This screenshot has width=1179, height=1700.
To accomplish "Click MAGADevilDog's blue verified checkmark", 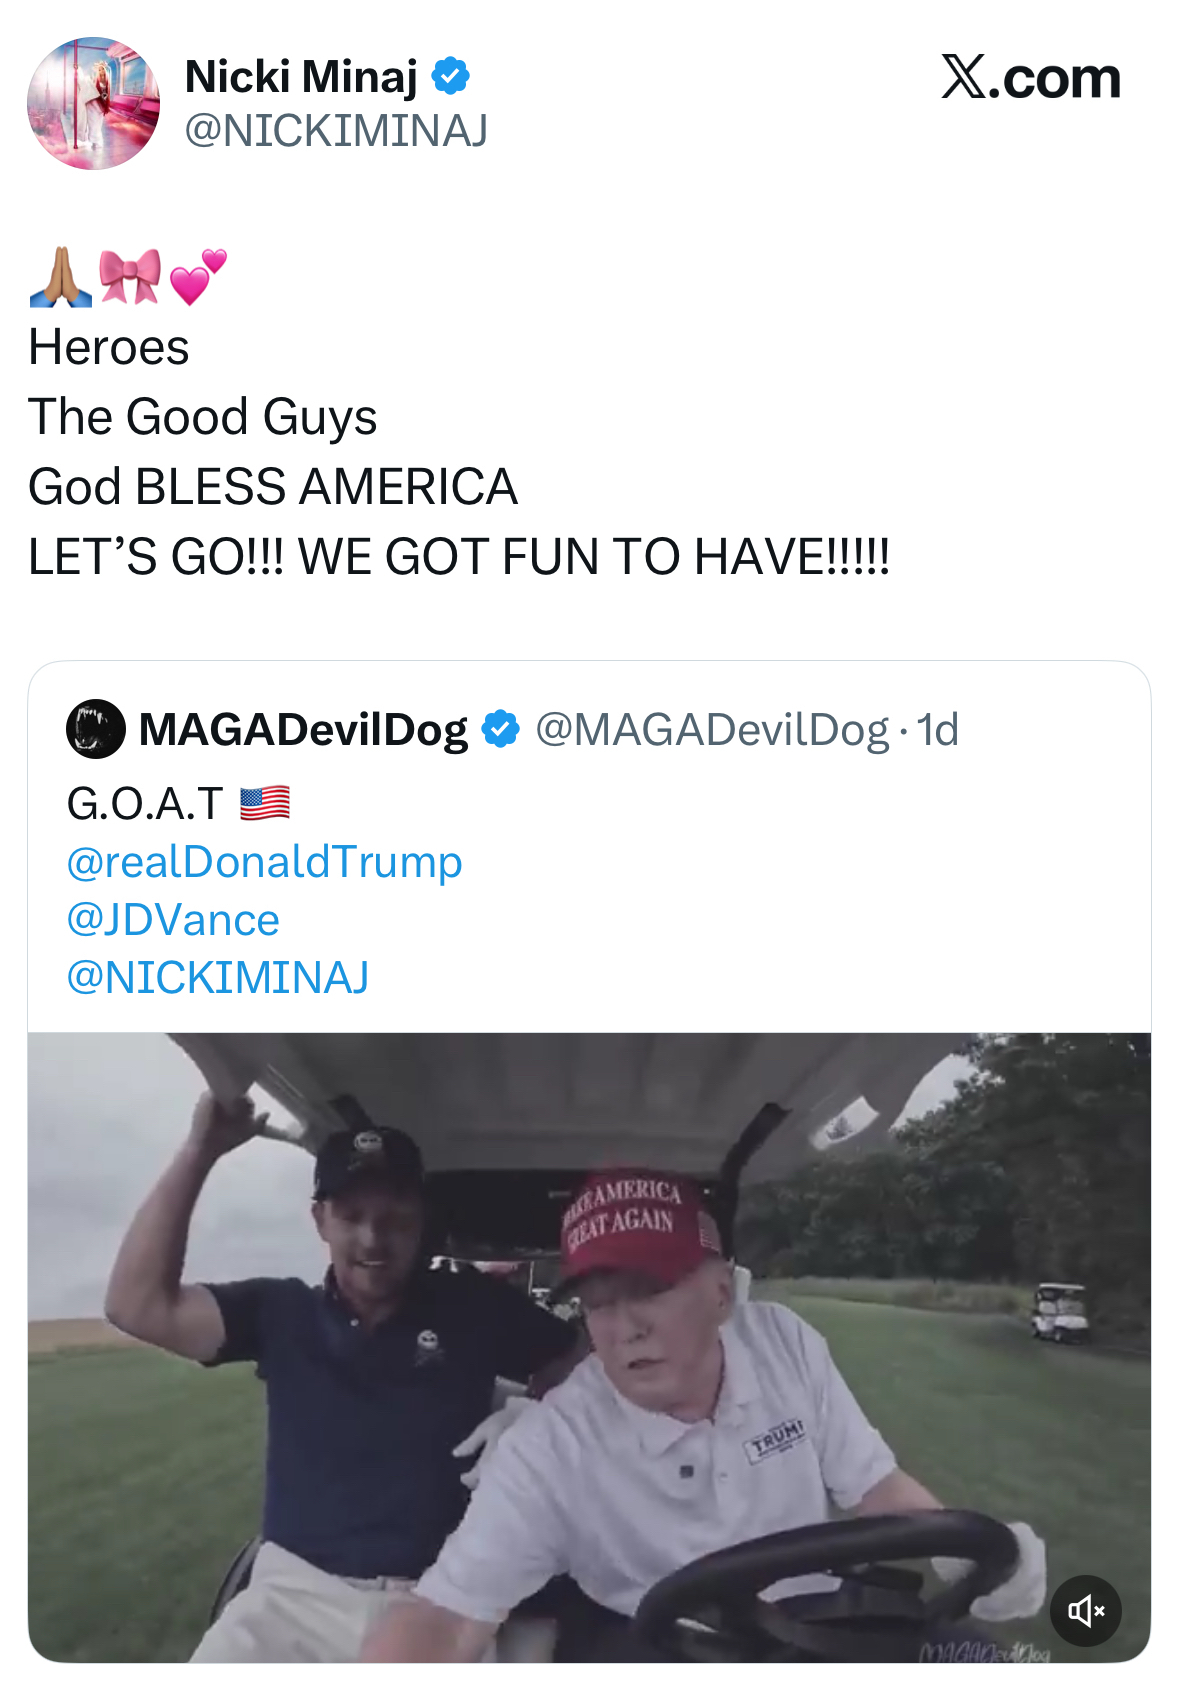I will click(500, 729).
